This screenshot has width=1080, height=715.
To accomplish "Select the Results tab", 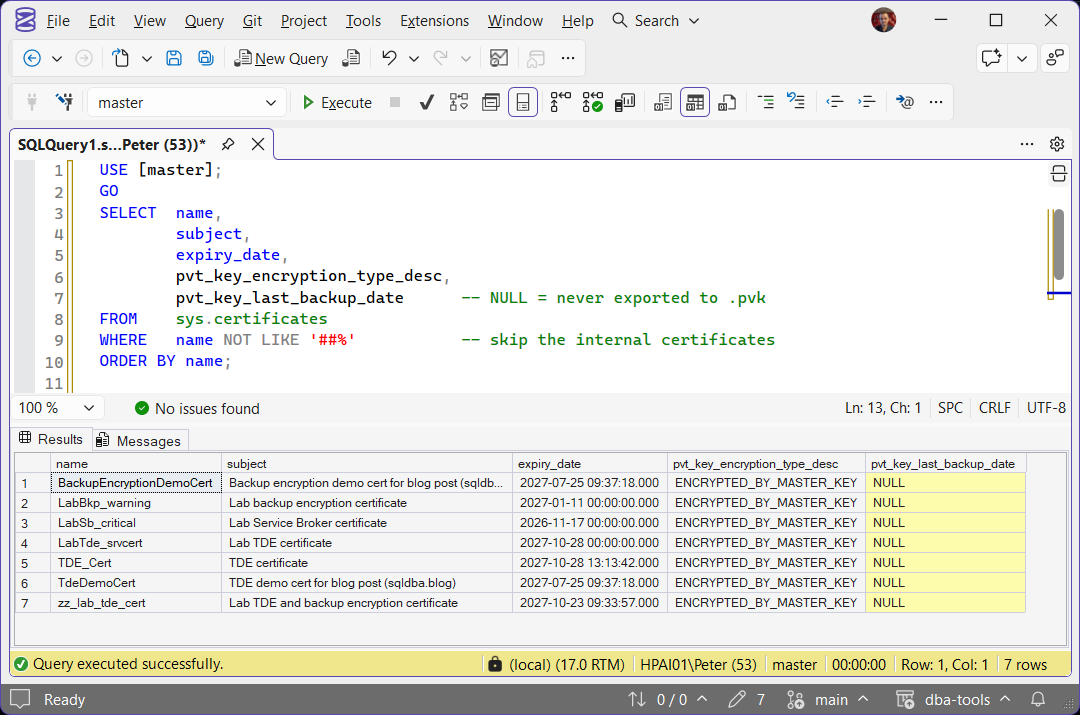I will [x=51, y=439].
